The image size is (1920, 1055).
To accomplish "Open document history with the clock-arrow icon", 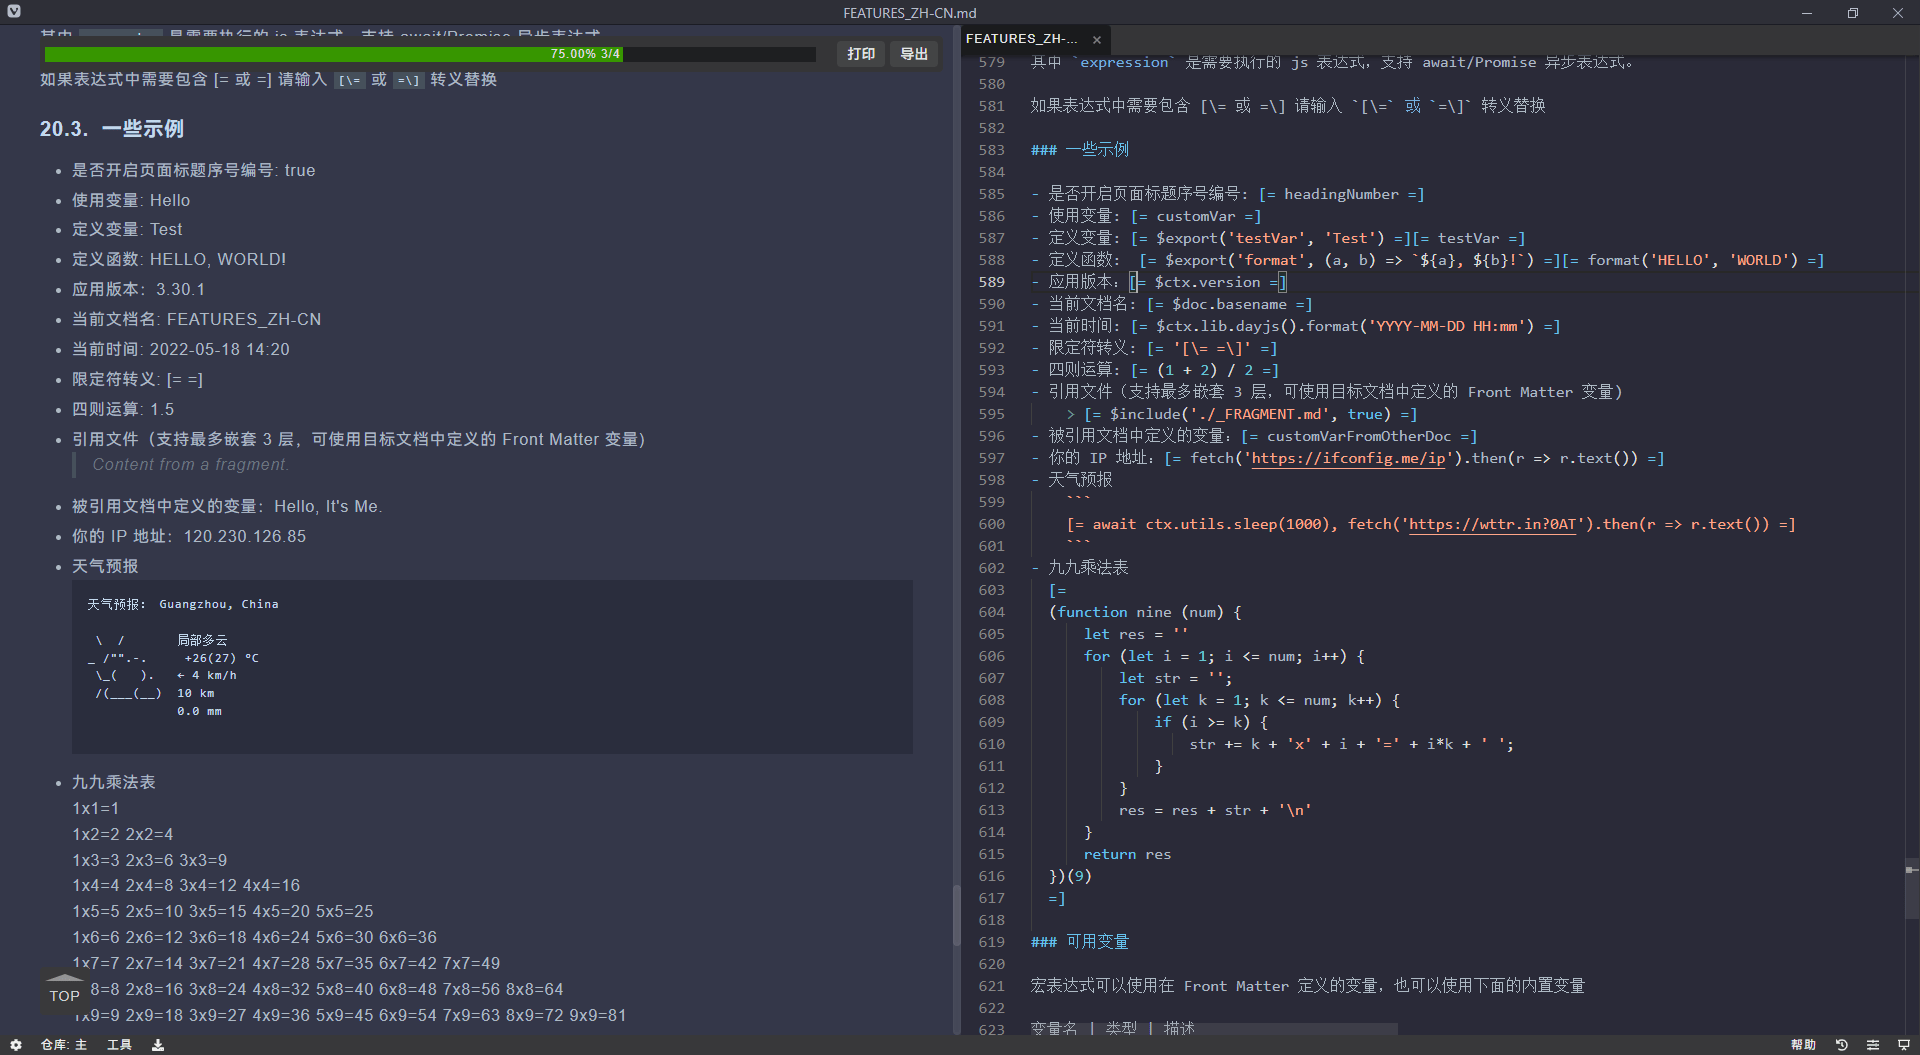I will 1842,1045.
